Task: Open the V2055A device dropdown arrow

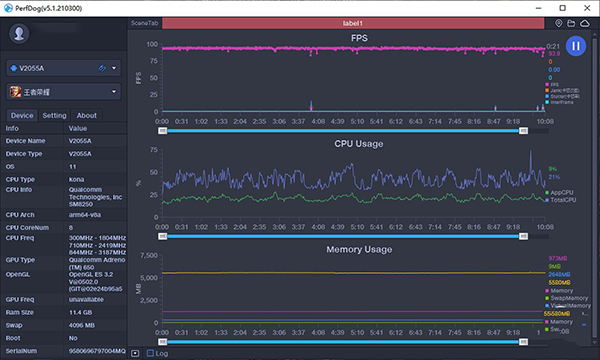Action: tap(114, 68)
